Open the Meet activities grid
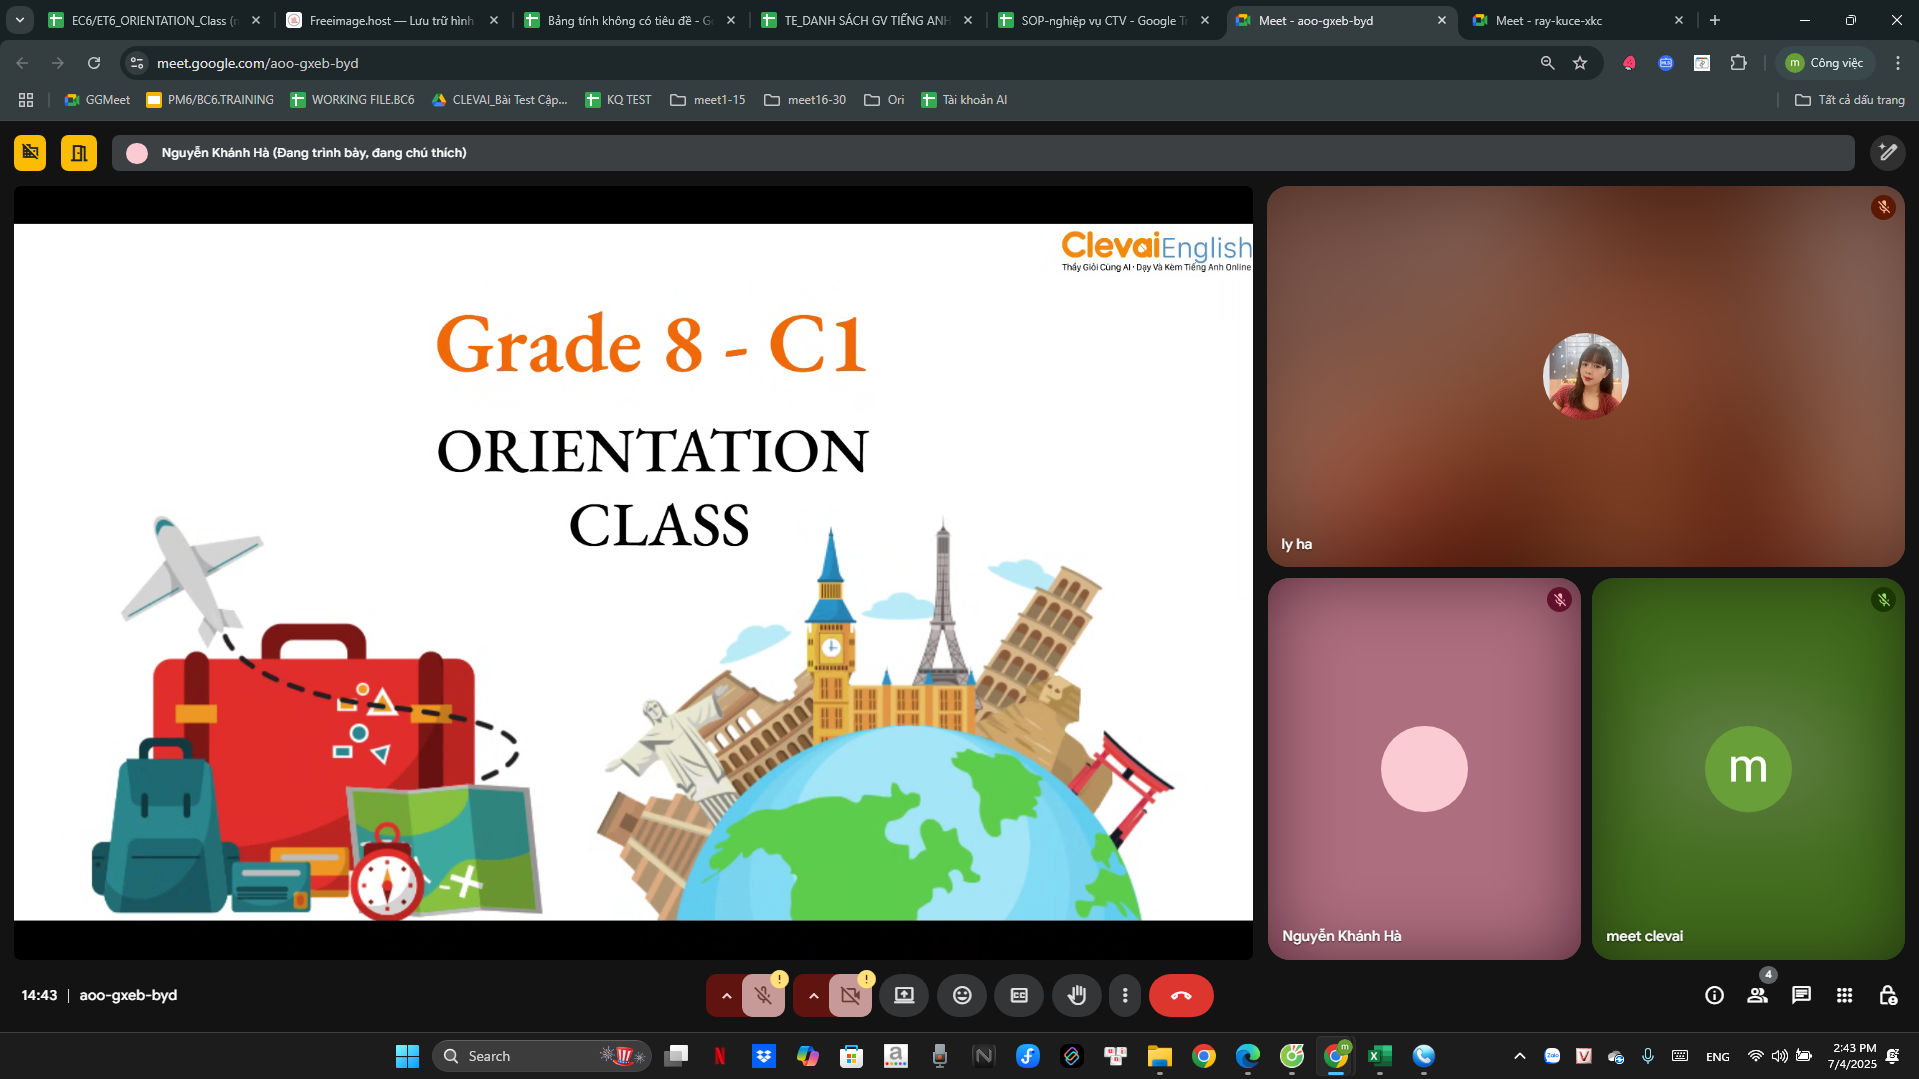 (1845, 995)
